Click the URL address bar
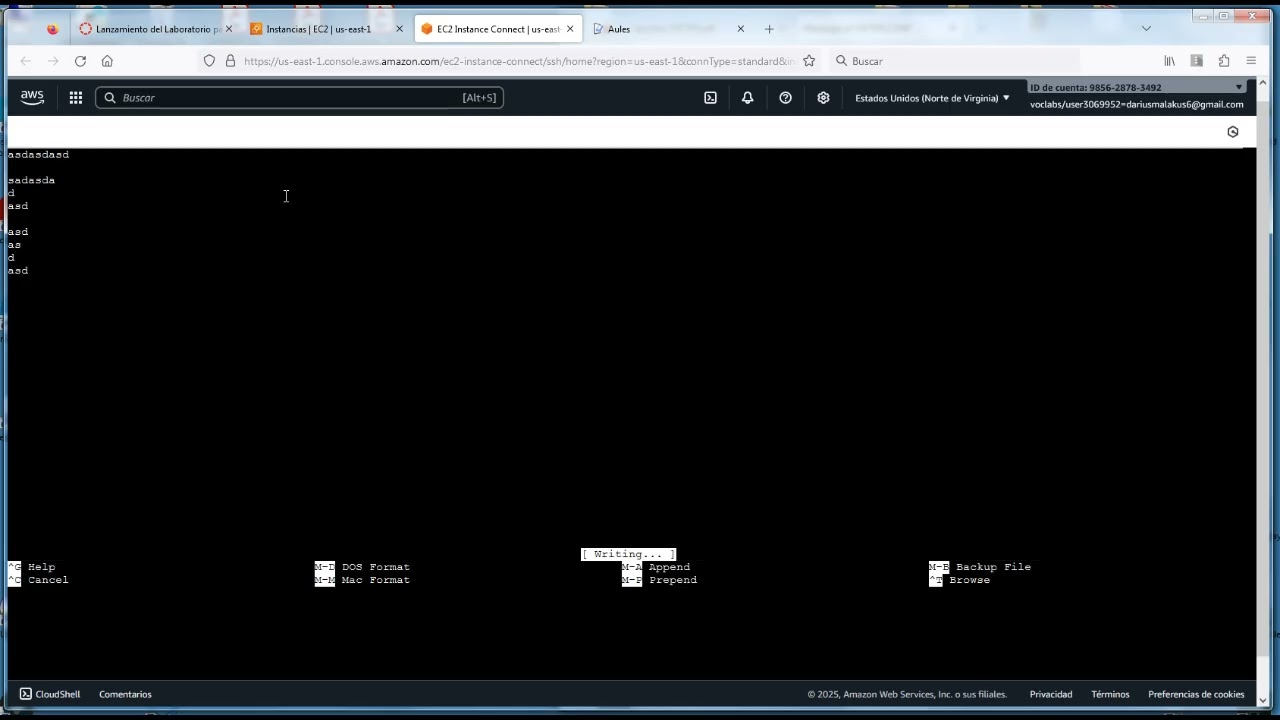This screenshot has height=720, width=1280. click(x=519, y=61)
